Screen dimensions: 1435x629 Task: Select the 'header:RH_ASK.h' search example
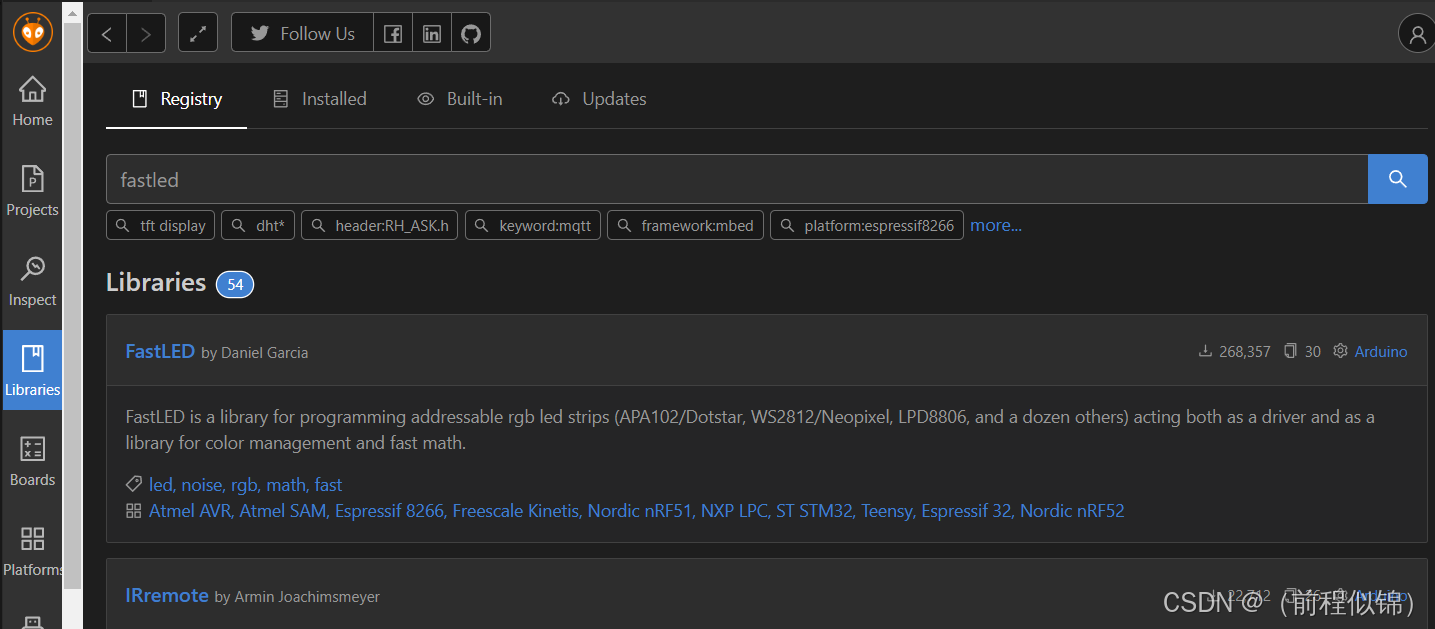380,226
